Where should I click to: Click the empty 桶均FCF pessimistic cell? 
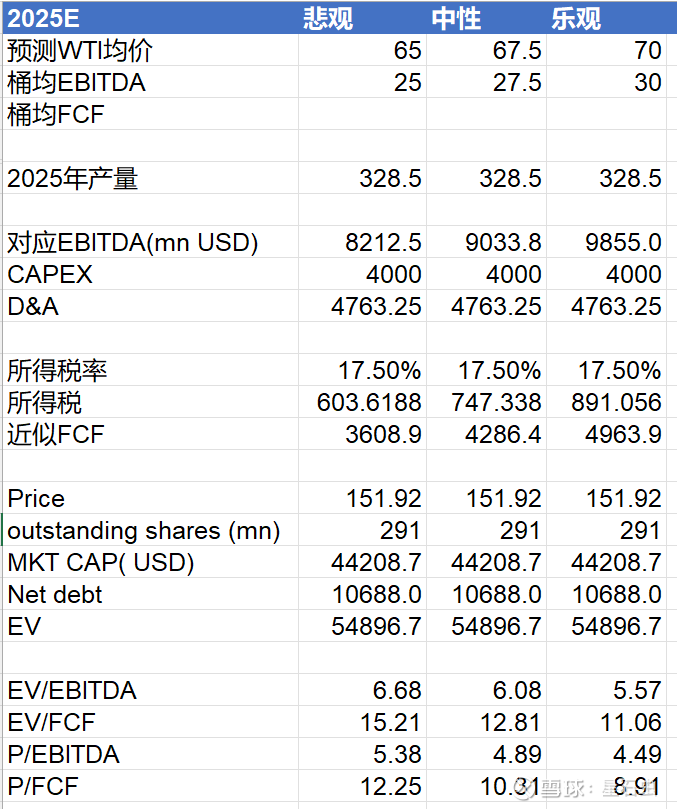pos(362,114)
